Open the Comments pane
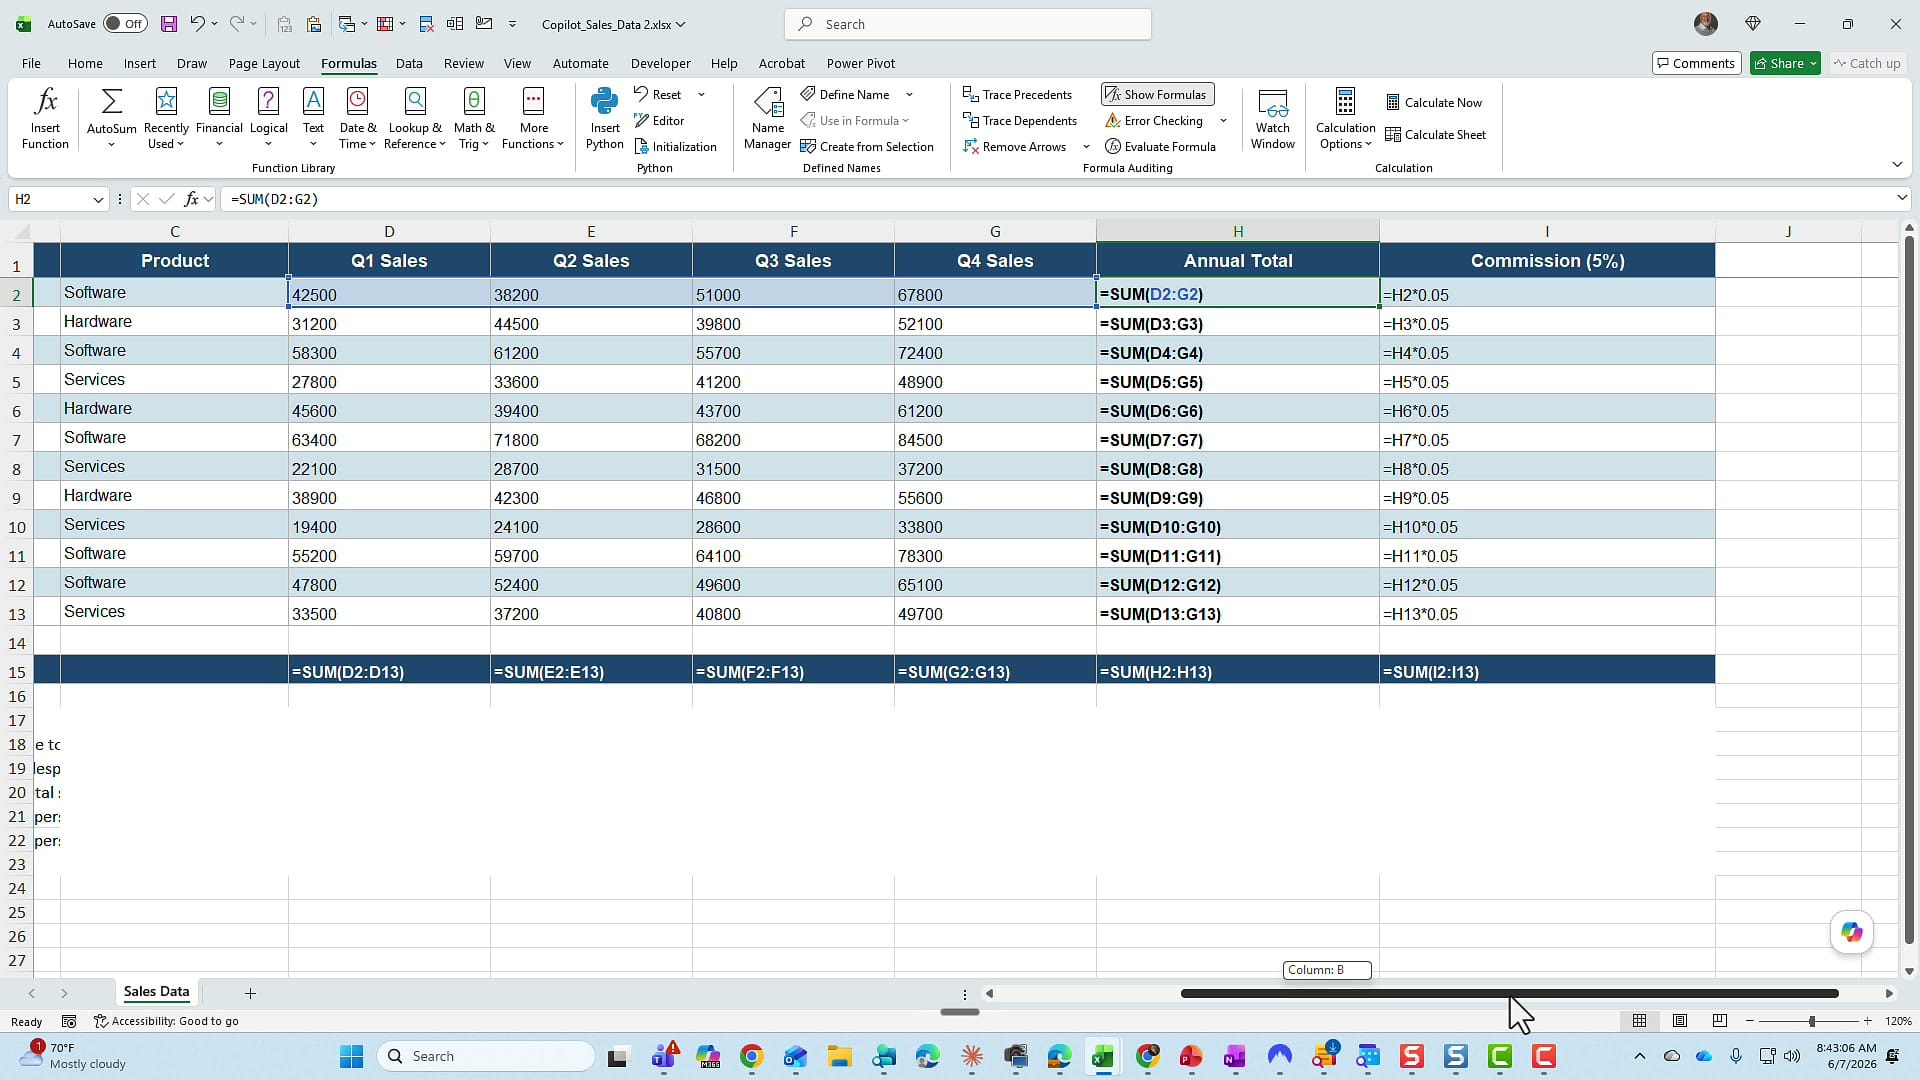Viewport: 1920px width, 1080px height. tap(1696, 63)
